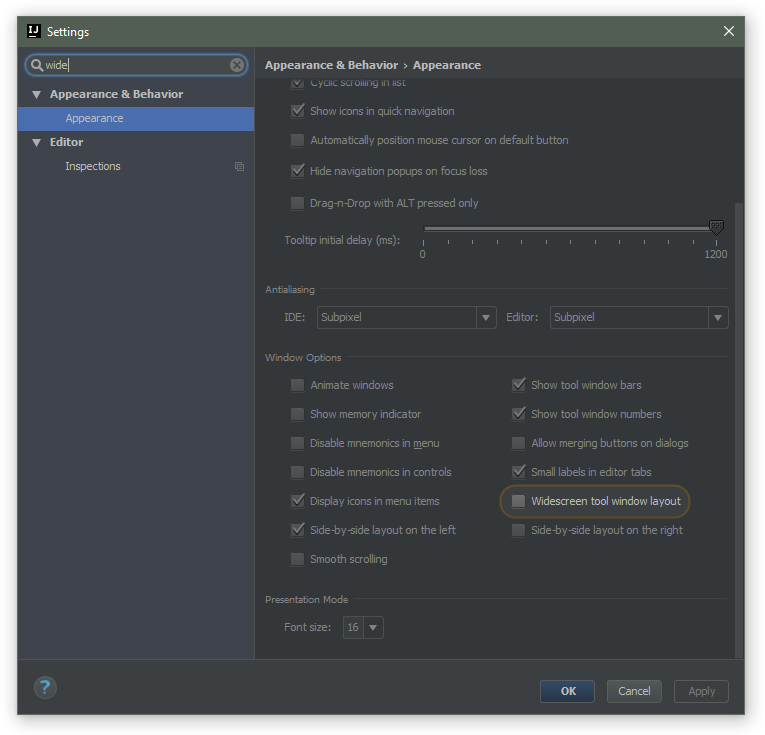Screen dimensions: 765x735
Task: Click the IntelliJ logo in title bar
Action: click(x=33, y=31)
